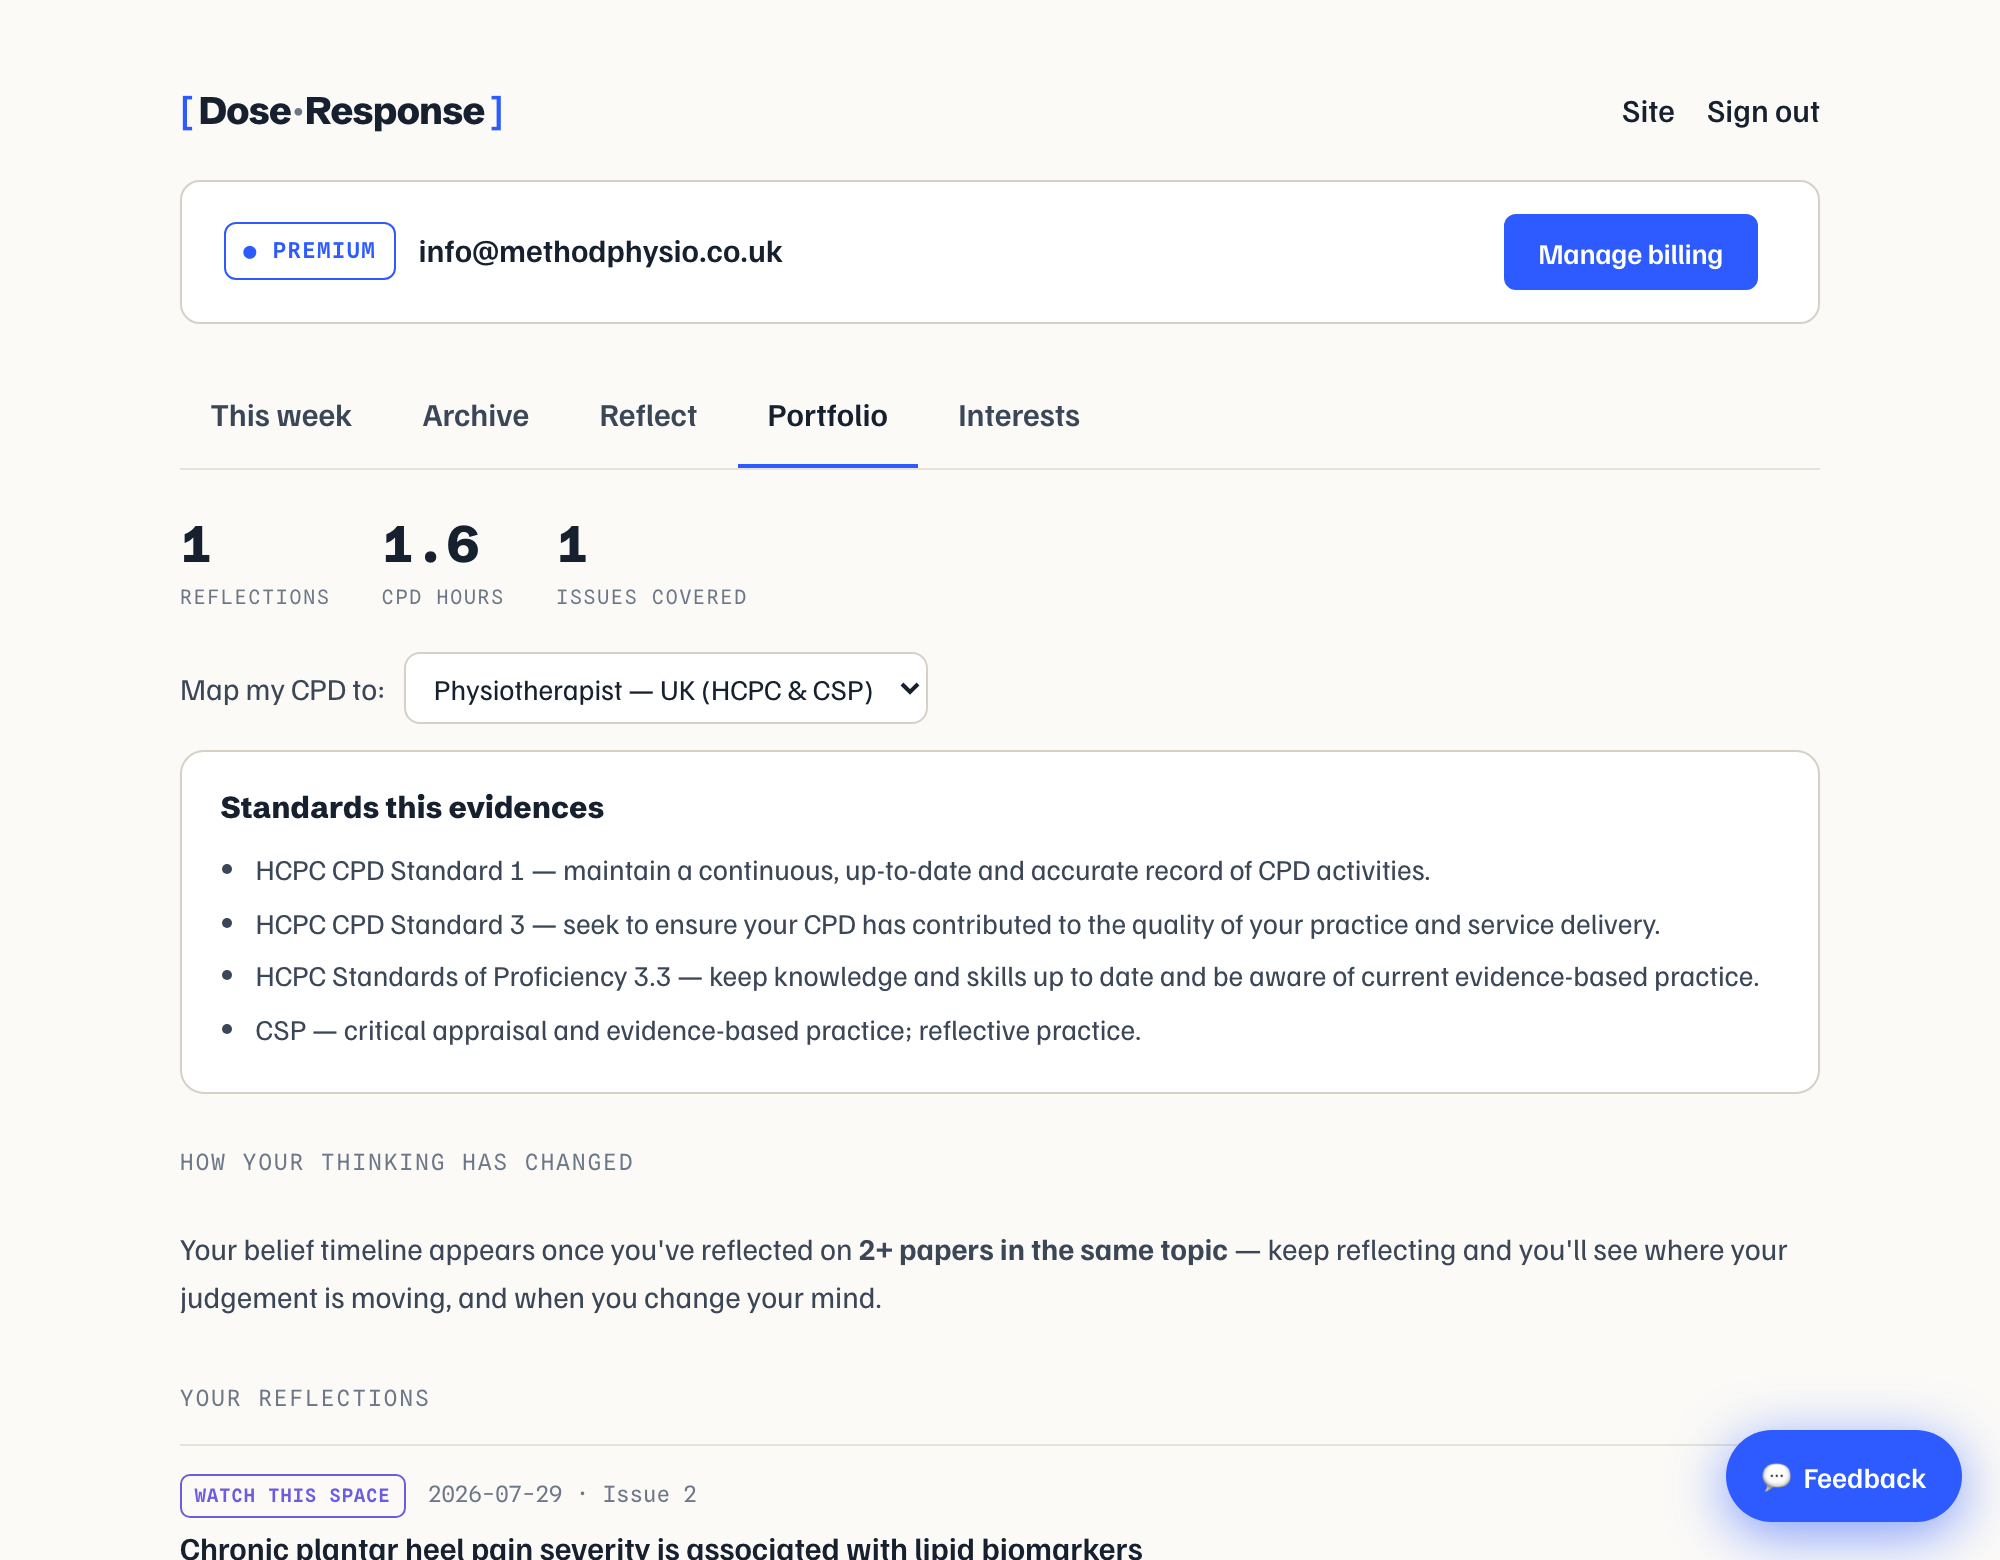
Task: Open the Chronic plantar heel pain reflection title
Action: pos(661,1547)
